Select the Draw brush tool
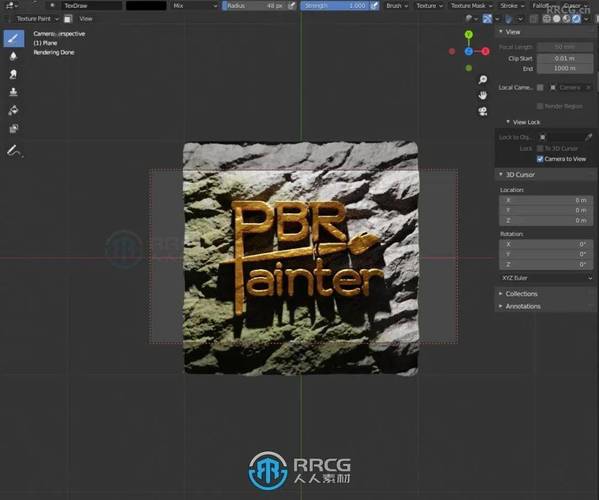 click(x=14, y=39)
